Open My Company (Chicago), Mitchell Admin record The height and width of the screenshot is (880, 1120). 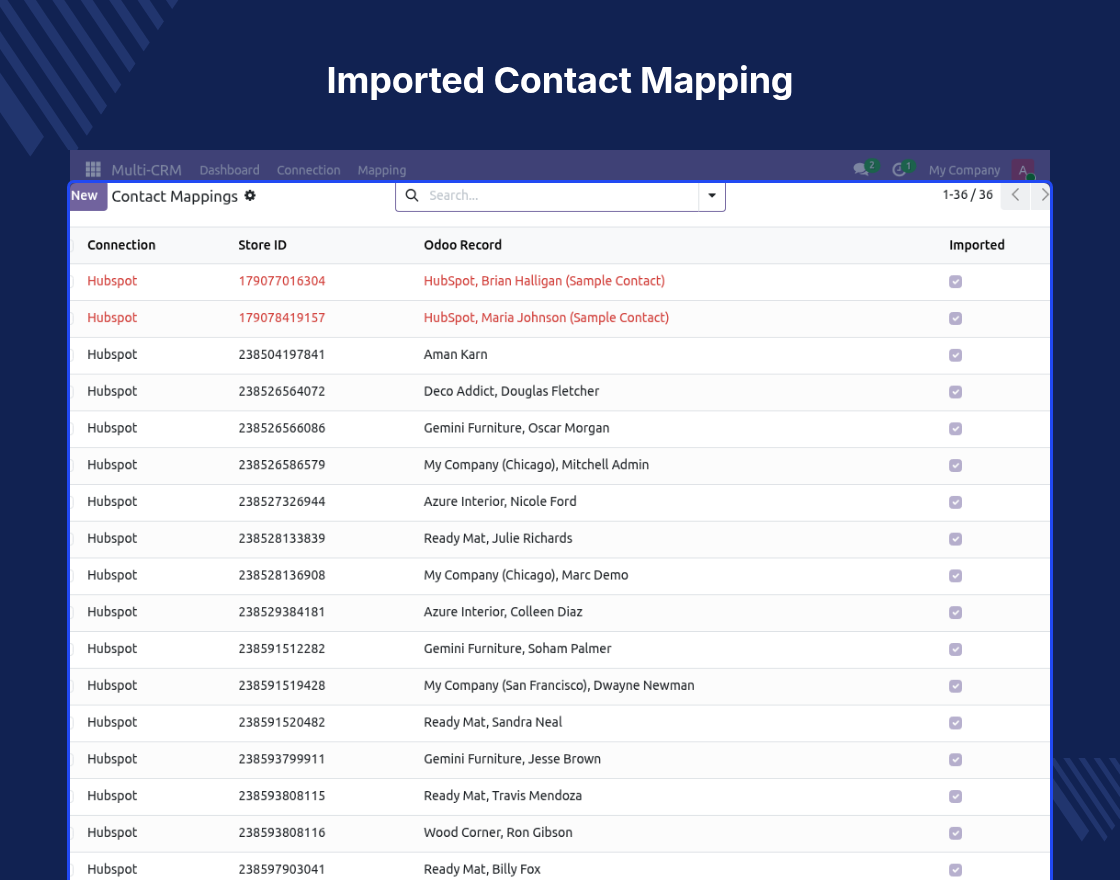point(536,465)
